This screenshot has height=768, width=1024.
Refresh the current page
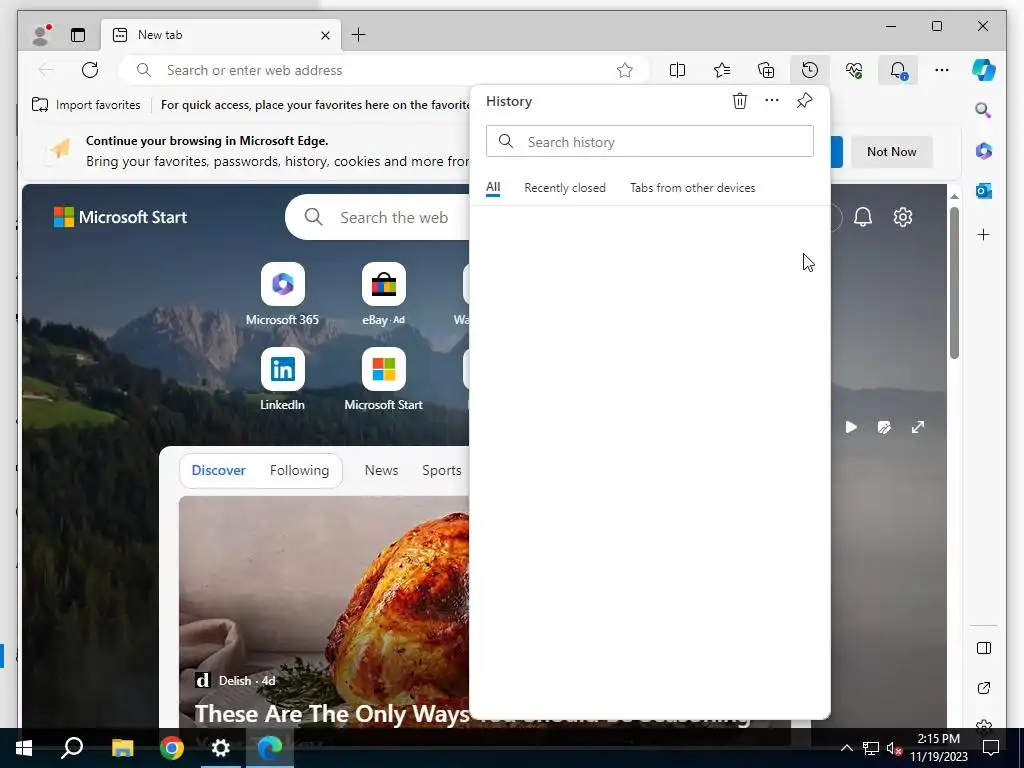coord(90,70)
